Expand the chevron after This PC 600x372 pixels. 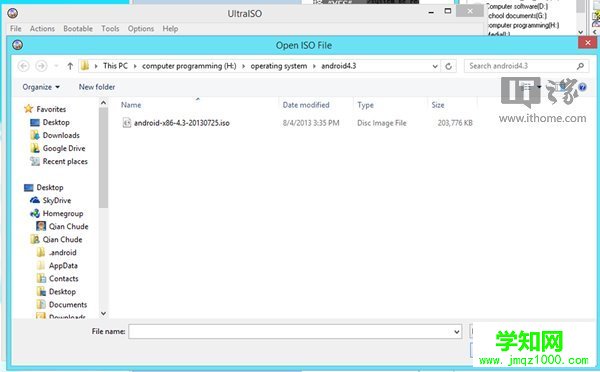(x=135, y=66)
